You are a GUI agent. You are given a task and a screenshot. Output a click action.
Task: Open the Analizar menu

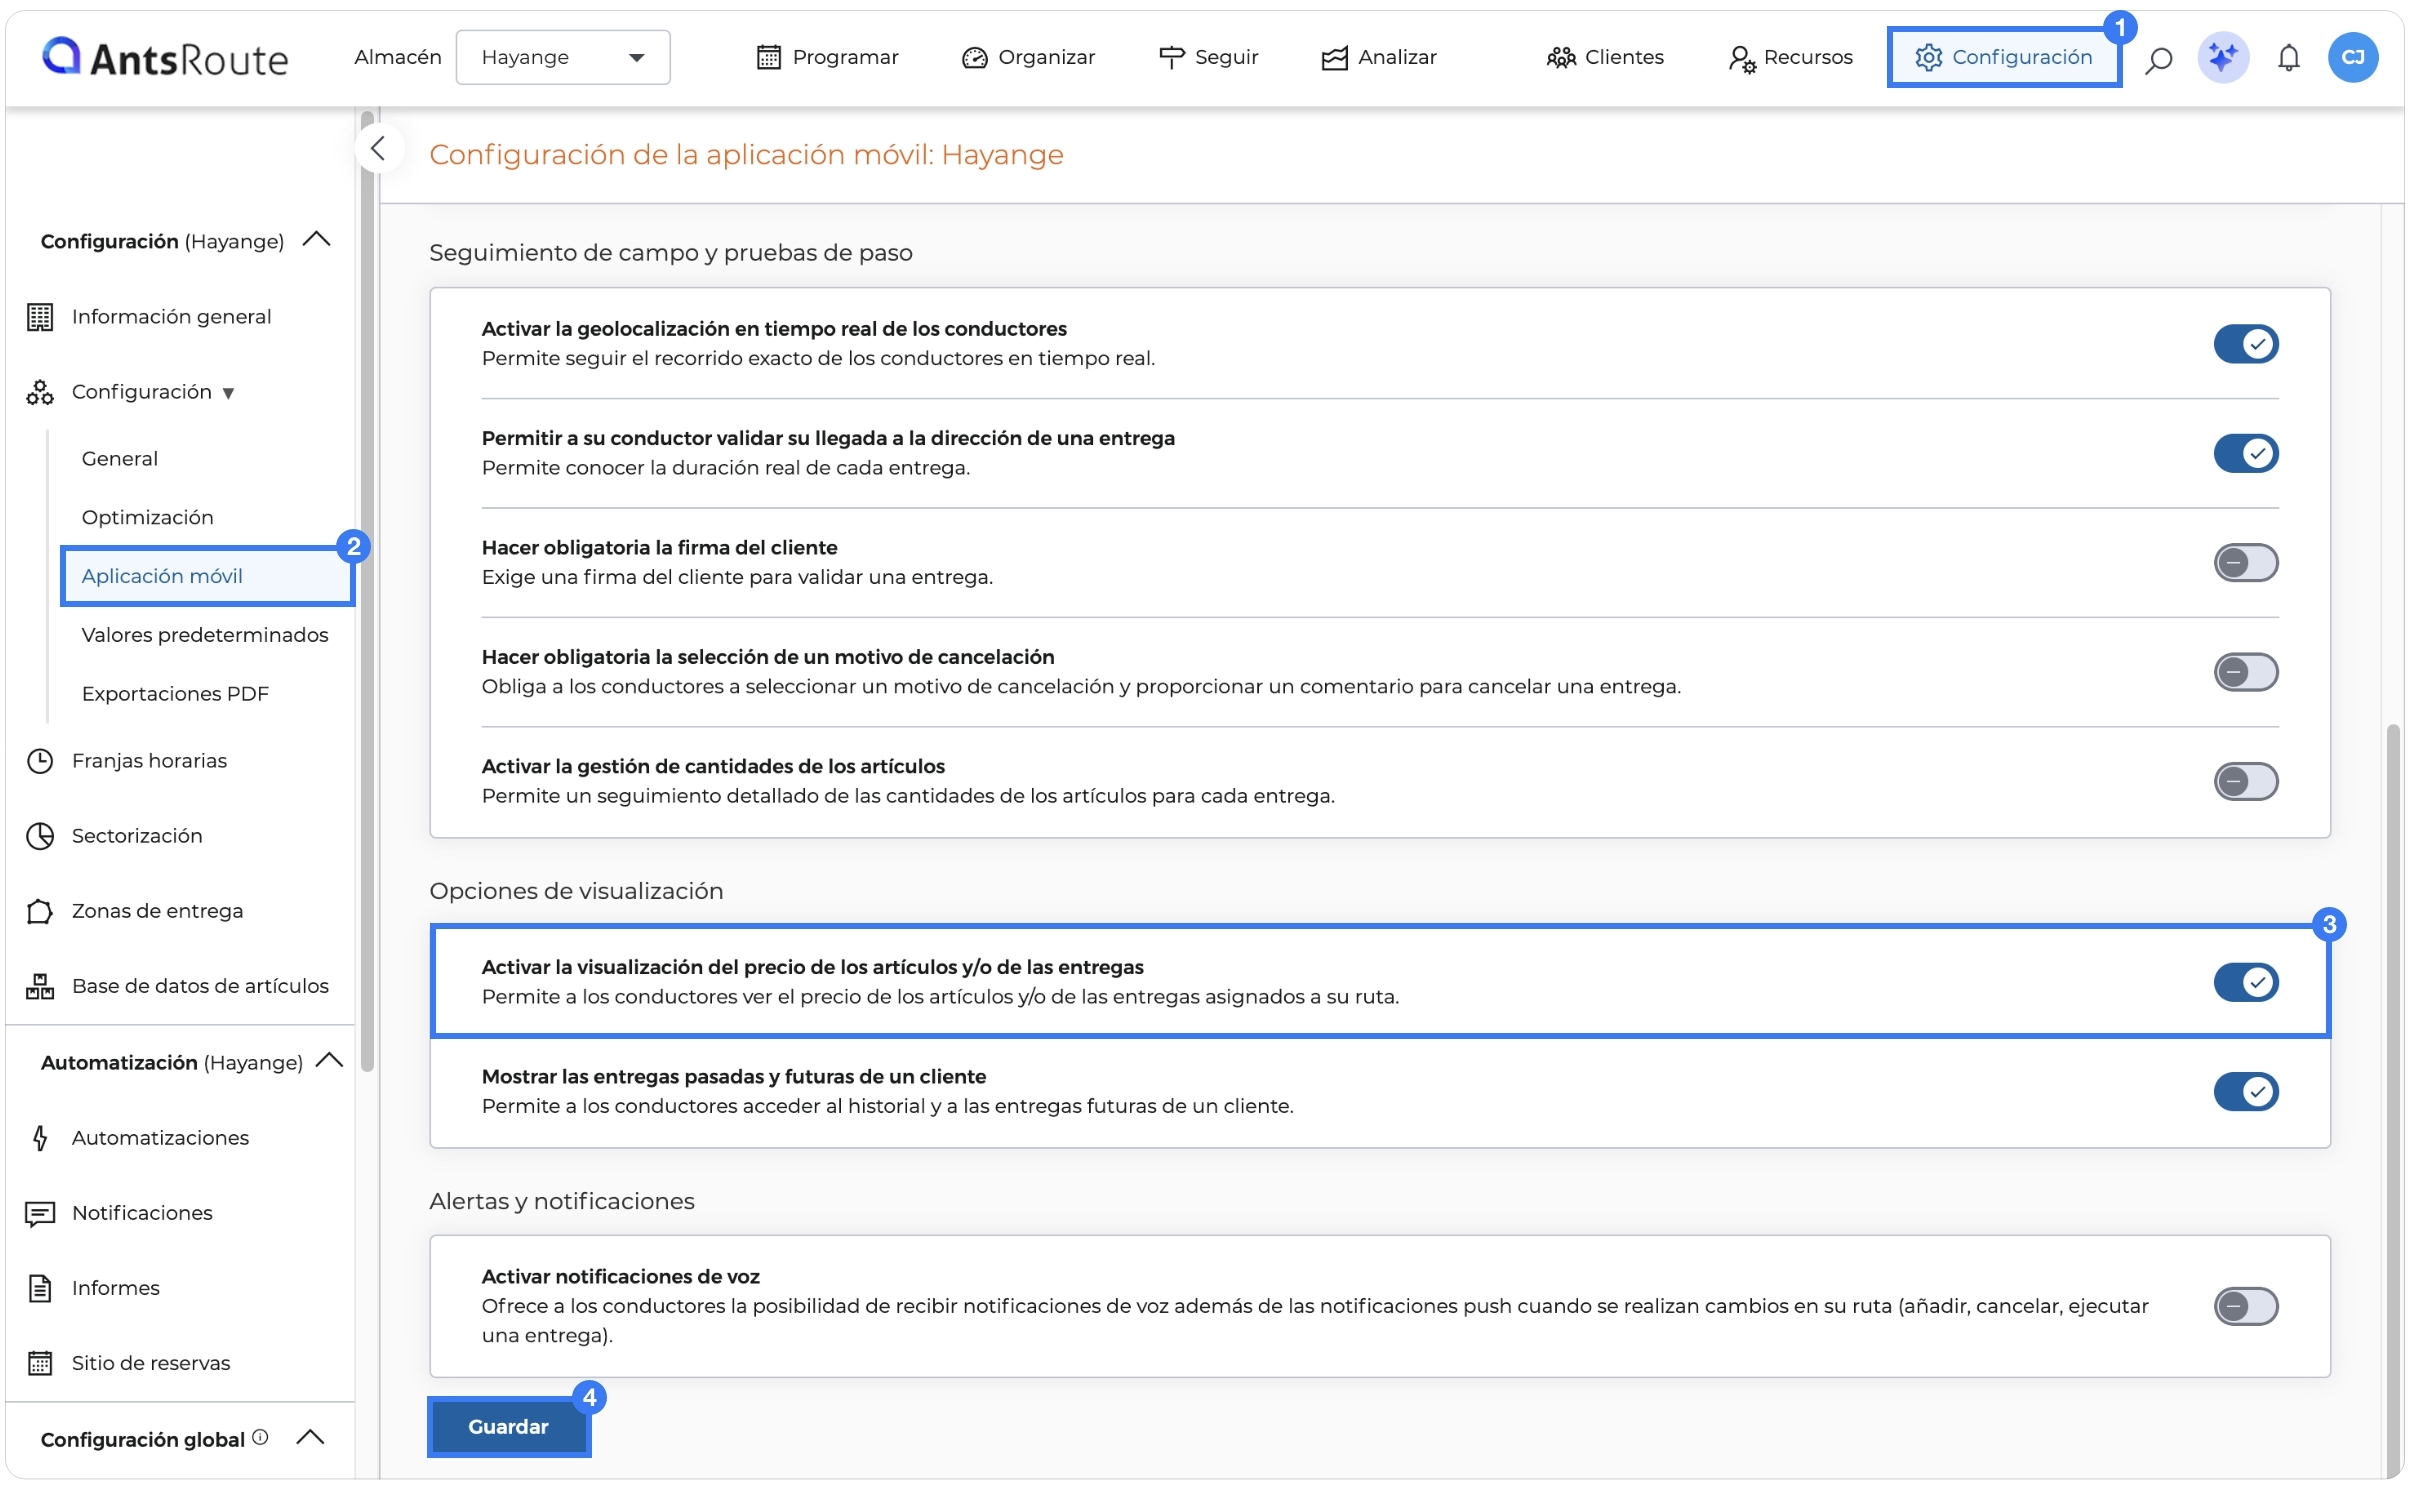click(1378, 57)
